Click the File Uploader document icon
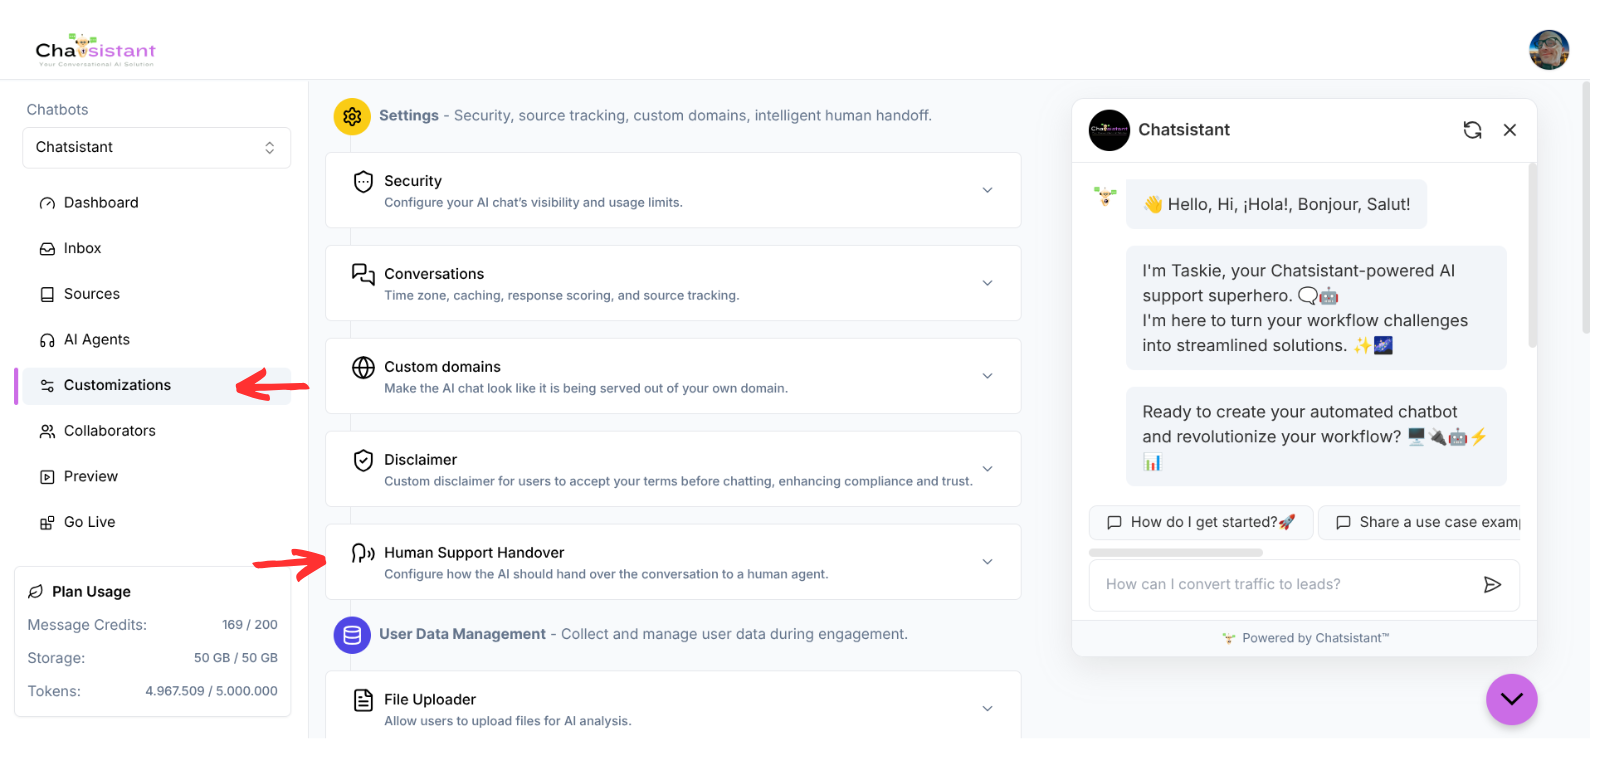This screenshot has width=1600, height=769. point(363,700)
